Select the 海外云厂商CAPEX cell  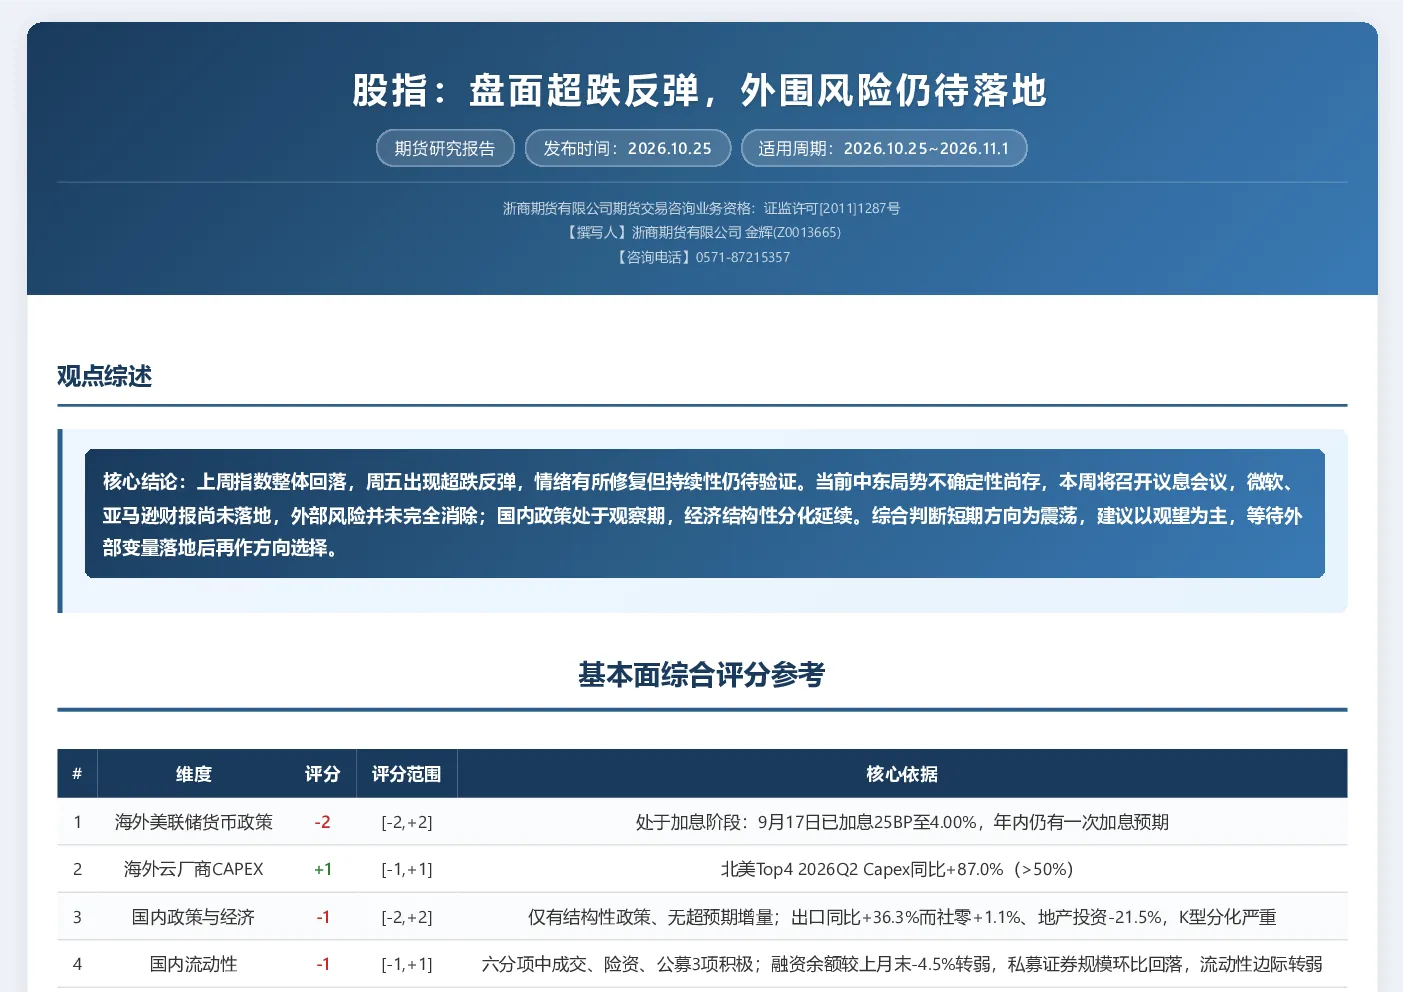(x=193, y=869)
